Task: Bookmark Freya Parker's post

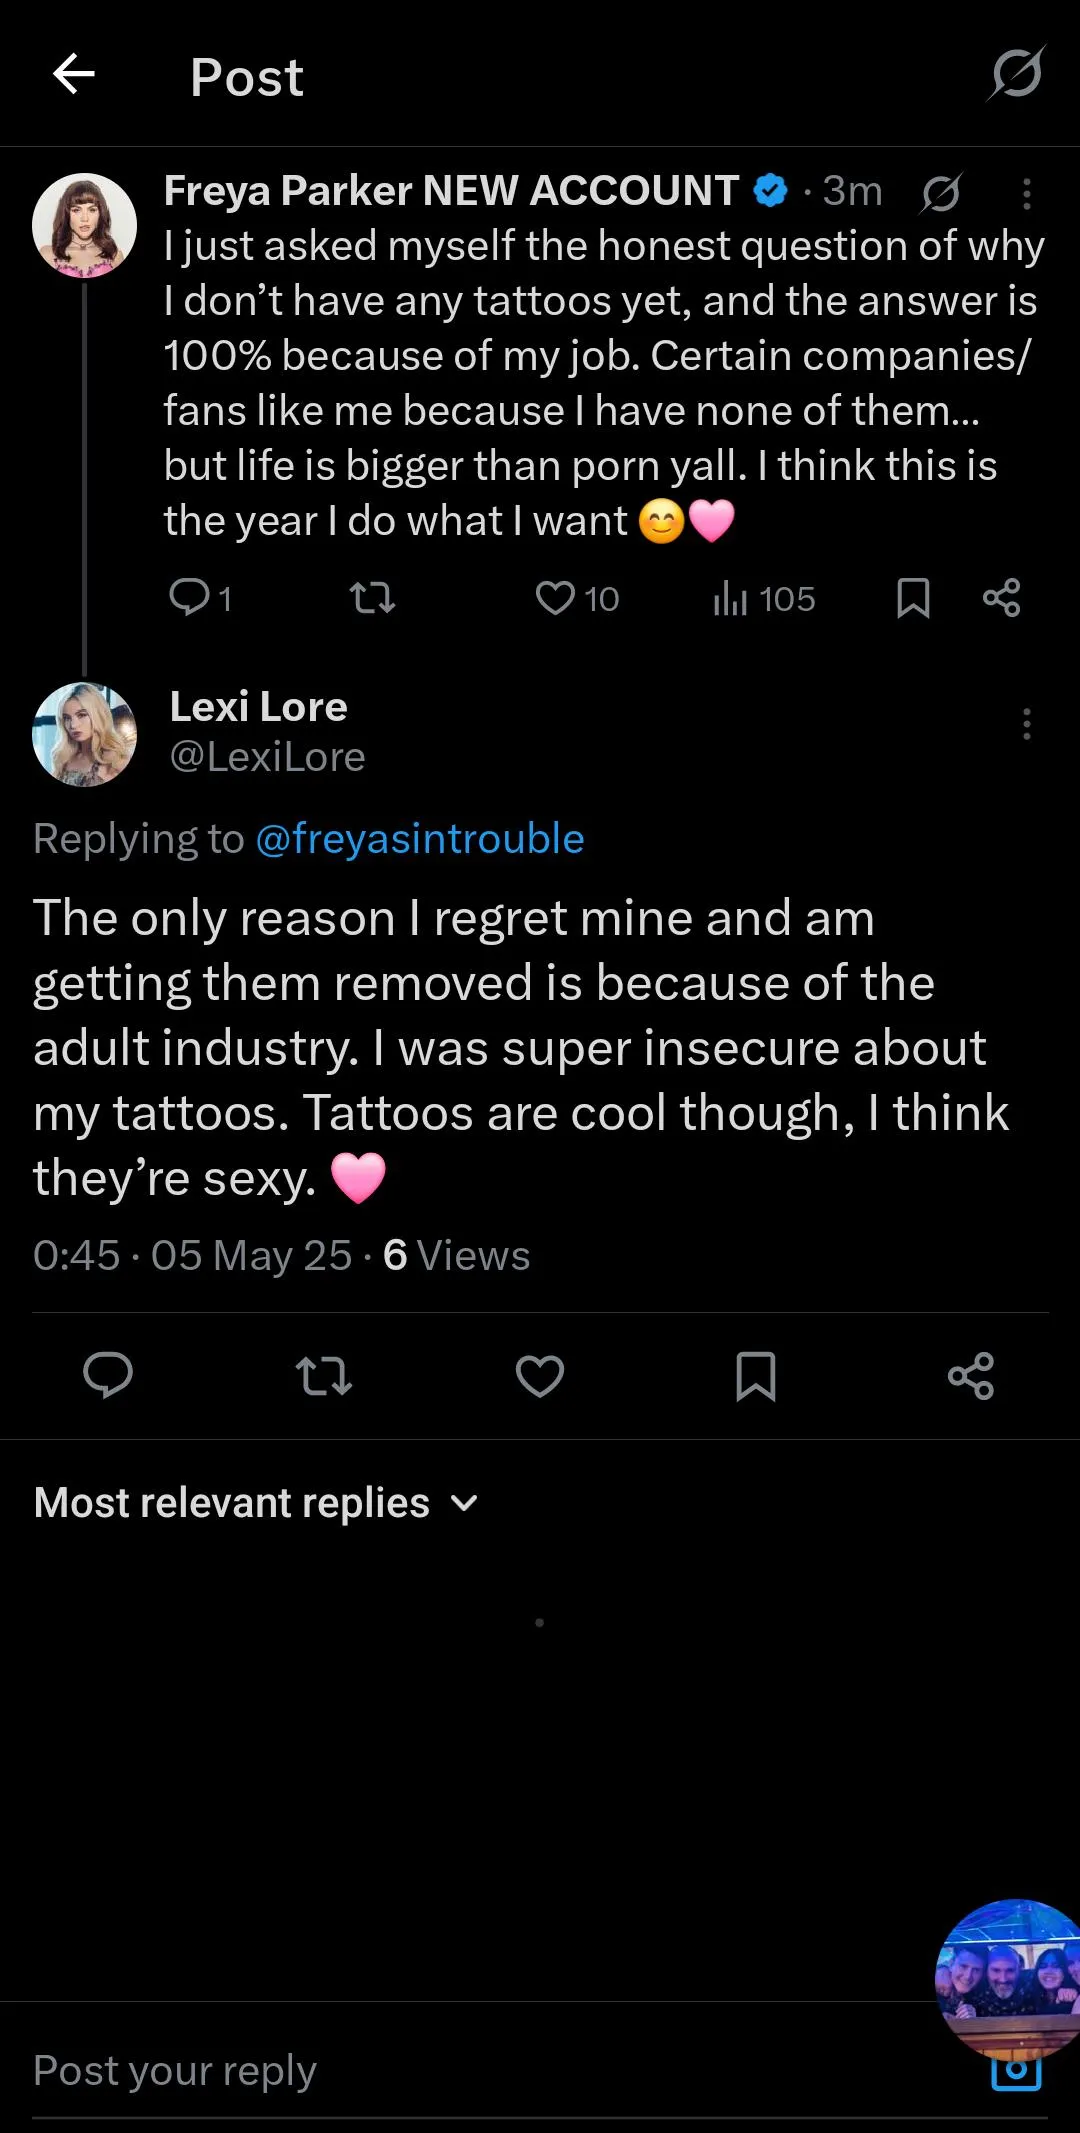Action: [913, 598]
